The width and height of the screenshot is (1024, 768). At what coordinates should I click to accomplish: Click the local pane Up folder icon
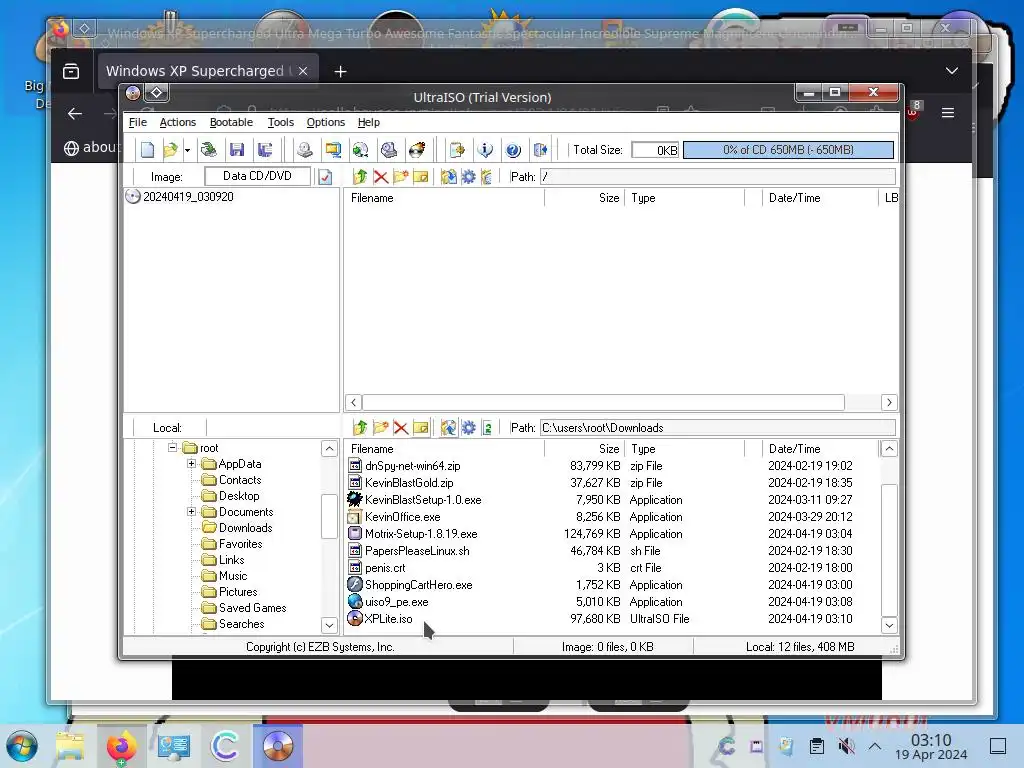[x=360, y=428]
